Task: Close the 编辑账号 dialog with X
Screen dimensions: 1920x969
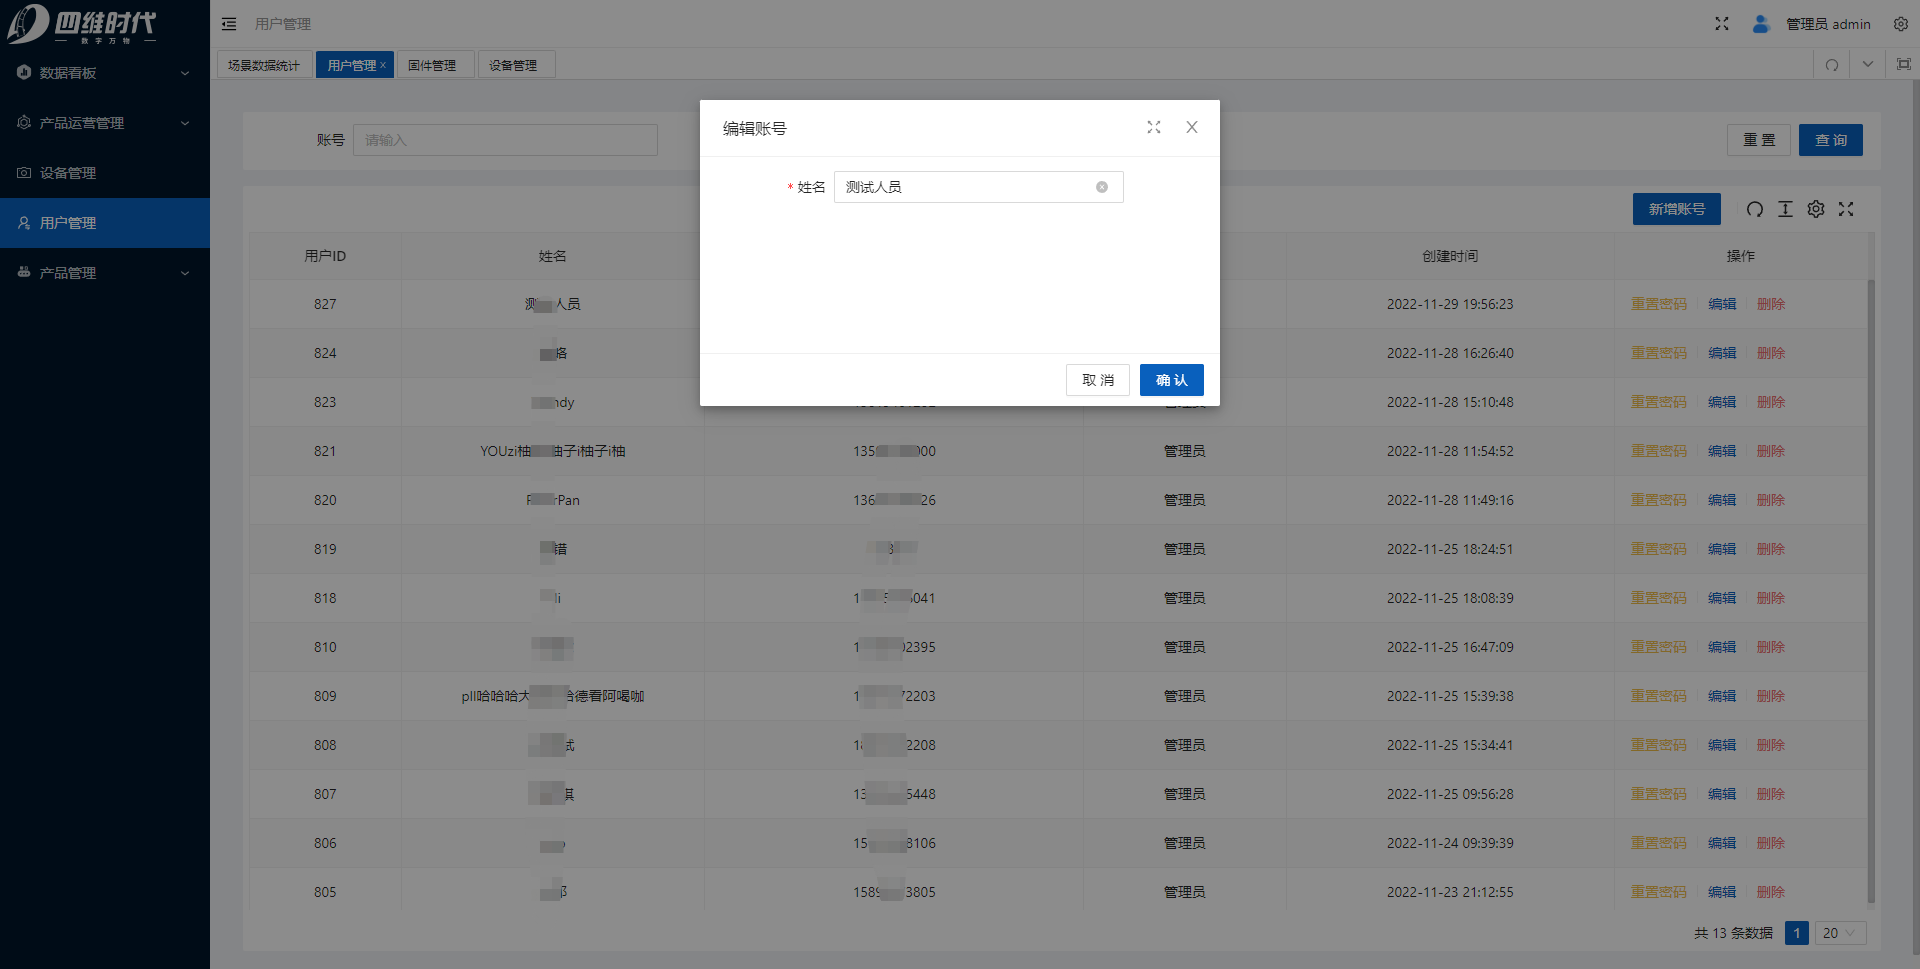Action: pyautogui.click(x=1192, y=127)
